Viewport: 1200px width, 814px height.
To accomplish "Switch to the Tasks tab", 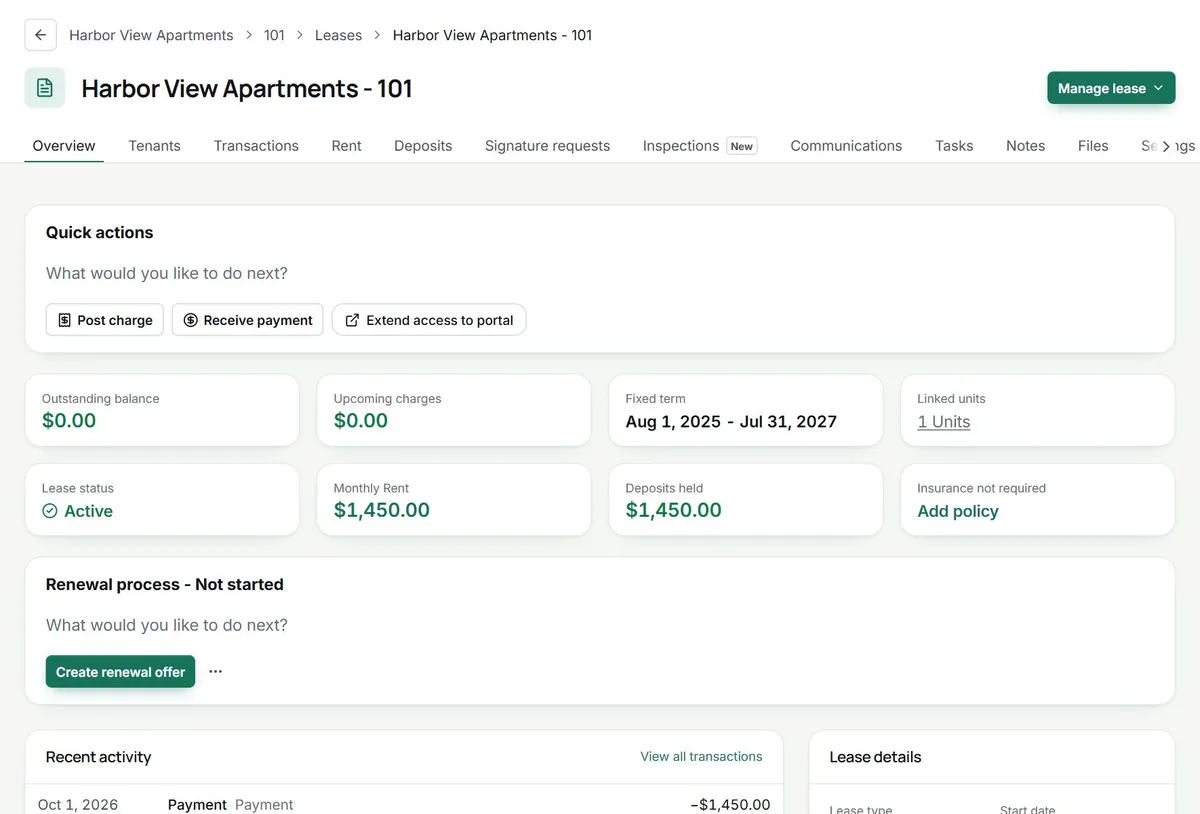I will 954,146.
